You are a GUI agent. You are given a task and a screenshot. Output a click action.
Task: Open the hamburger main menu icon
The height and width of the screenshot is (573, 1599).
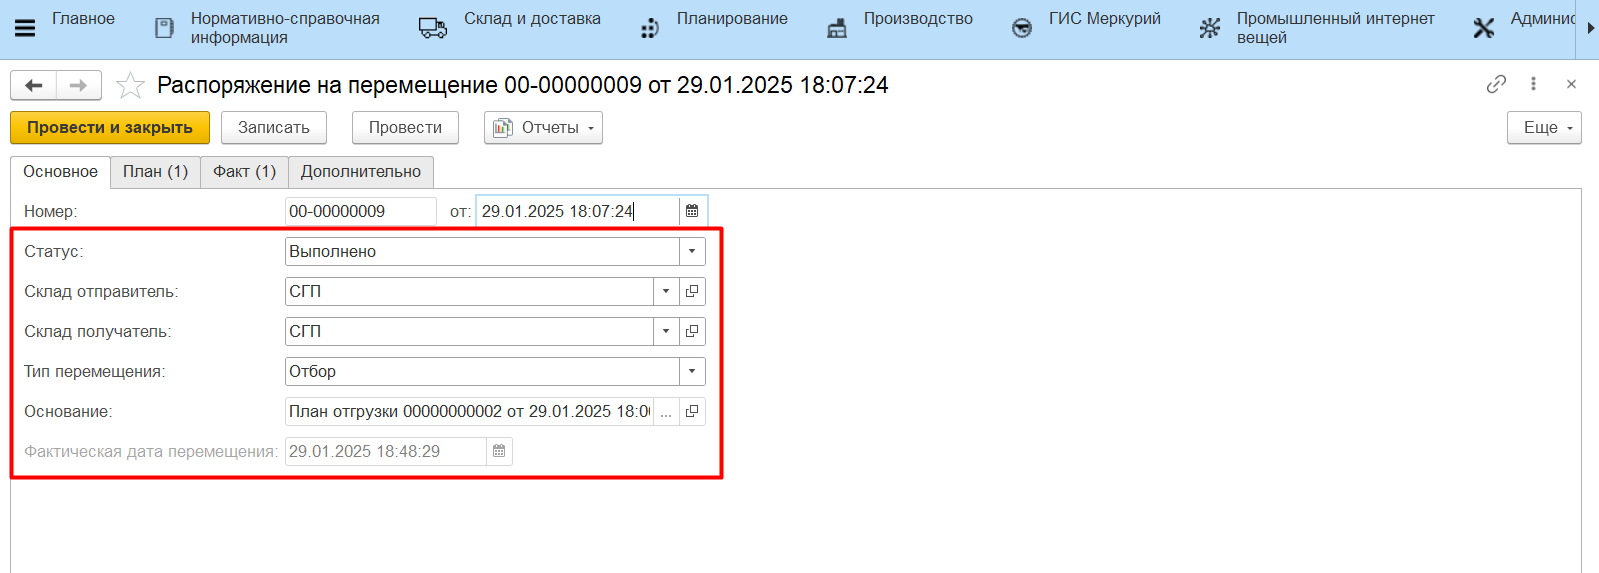click(25, 28)
